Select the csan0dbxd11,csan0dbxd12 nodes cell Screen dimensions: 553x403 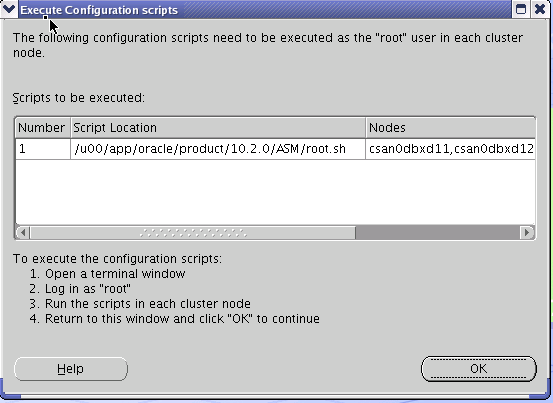pyautogui.click(x=450, y=149)
